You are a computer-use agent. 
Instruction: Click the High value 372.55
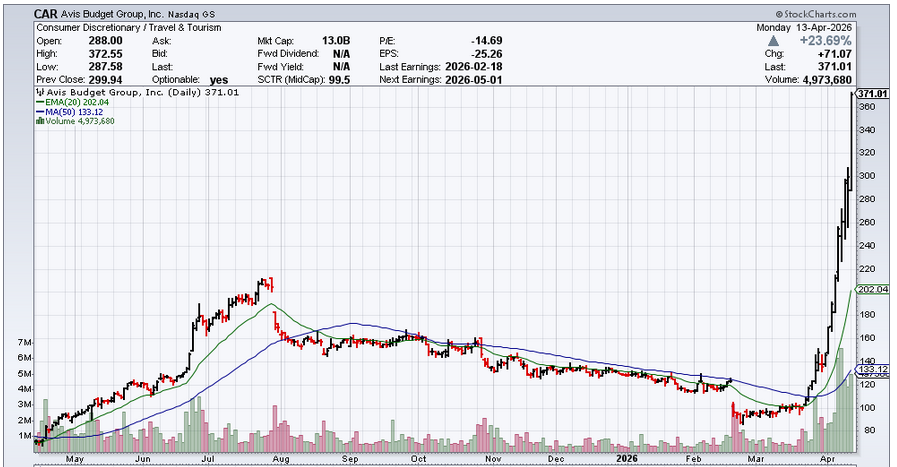pos(105,54)
